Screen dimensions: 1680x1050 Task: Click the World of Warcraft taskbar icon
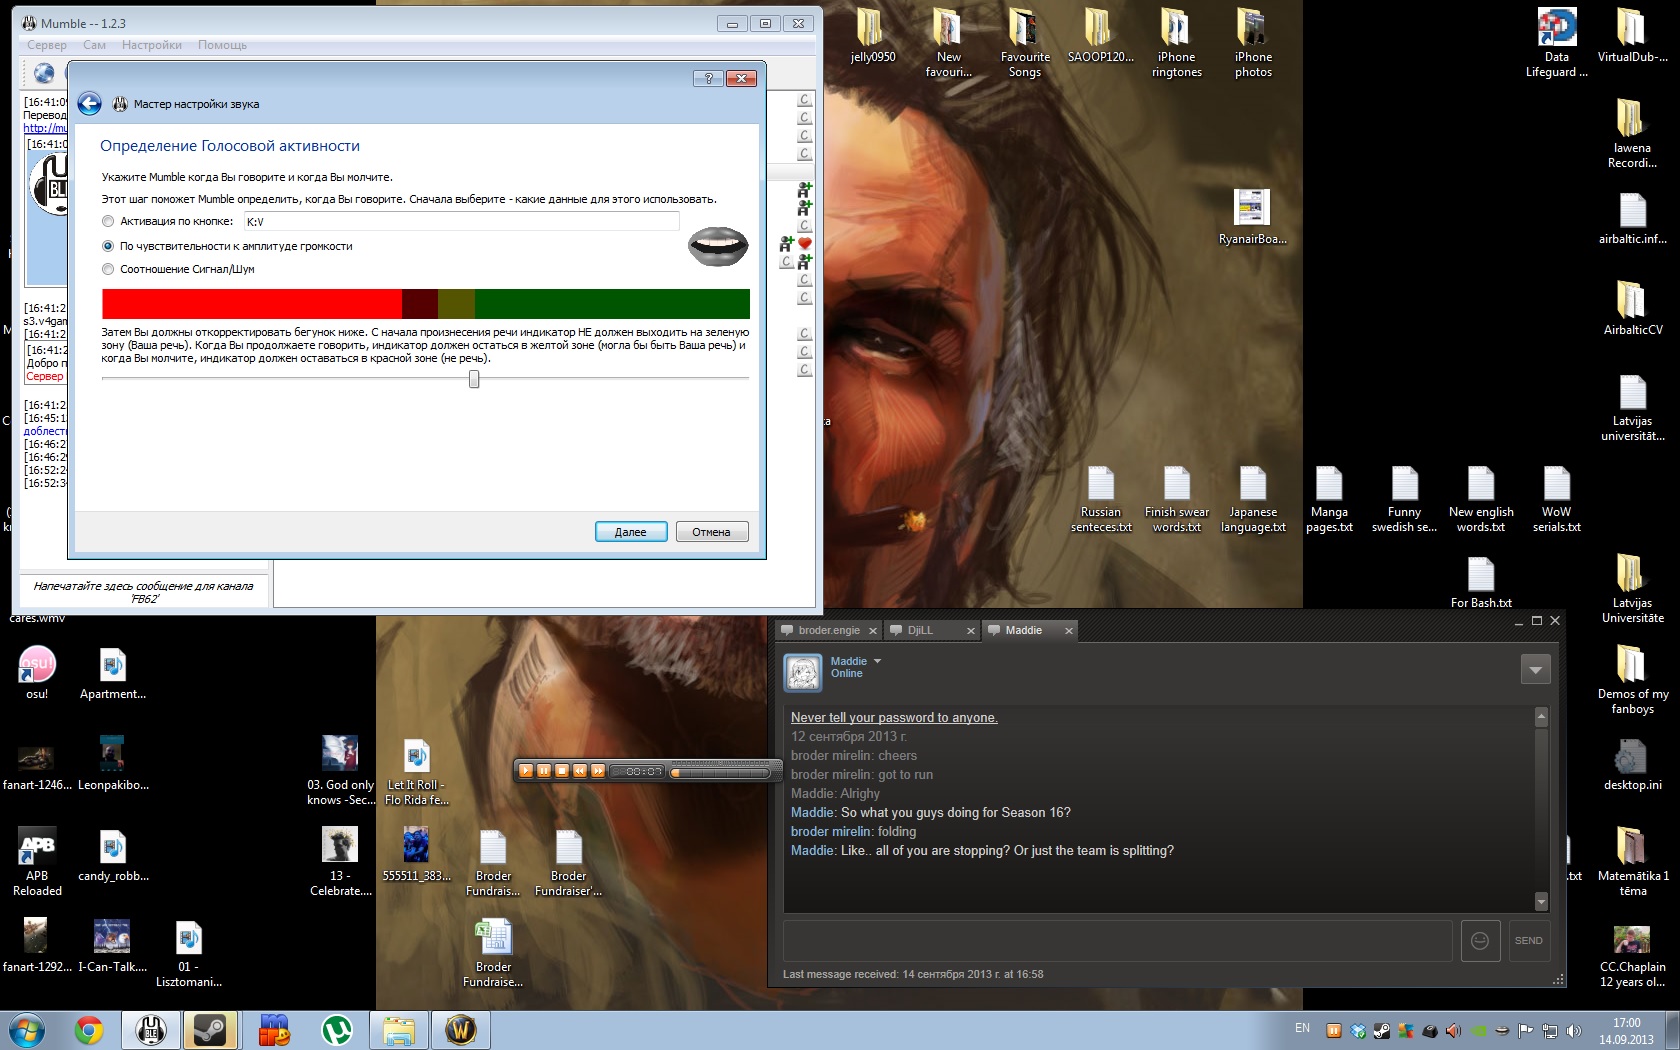(461, 1030)
